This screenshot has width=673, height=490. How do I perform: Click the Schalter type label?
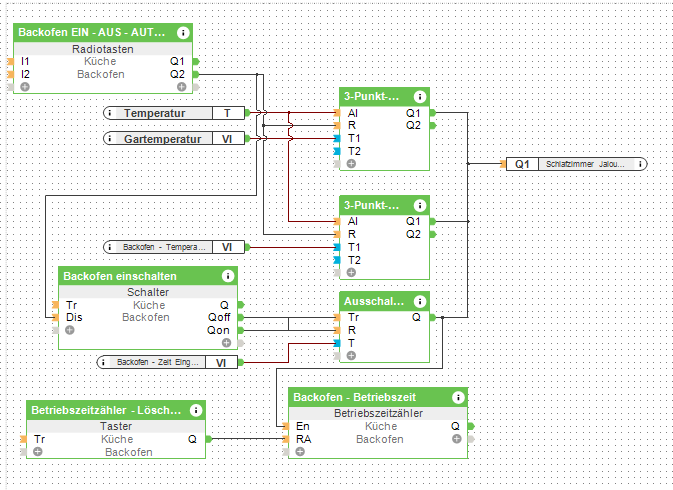pos(148,292)
